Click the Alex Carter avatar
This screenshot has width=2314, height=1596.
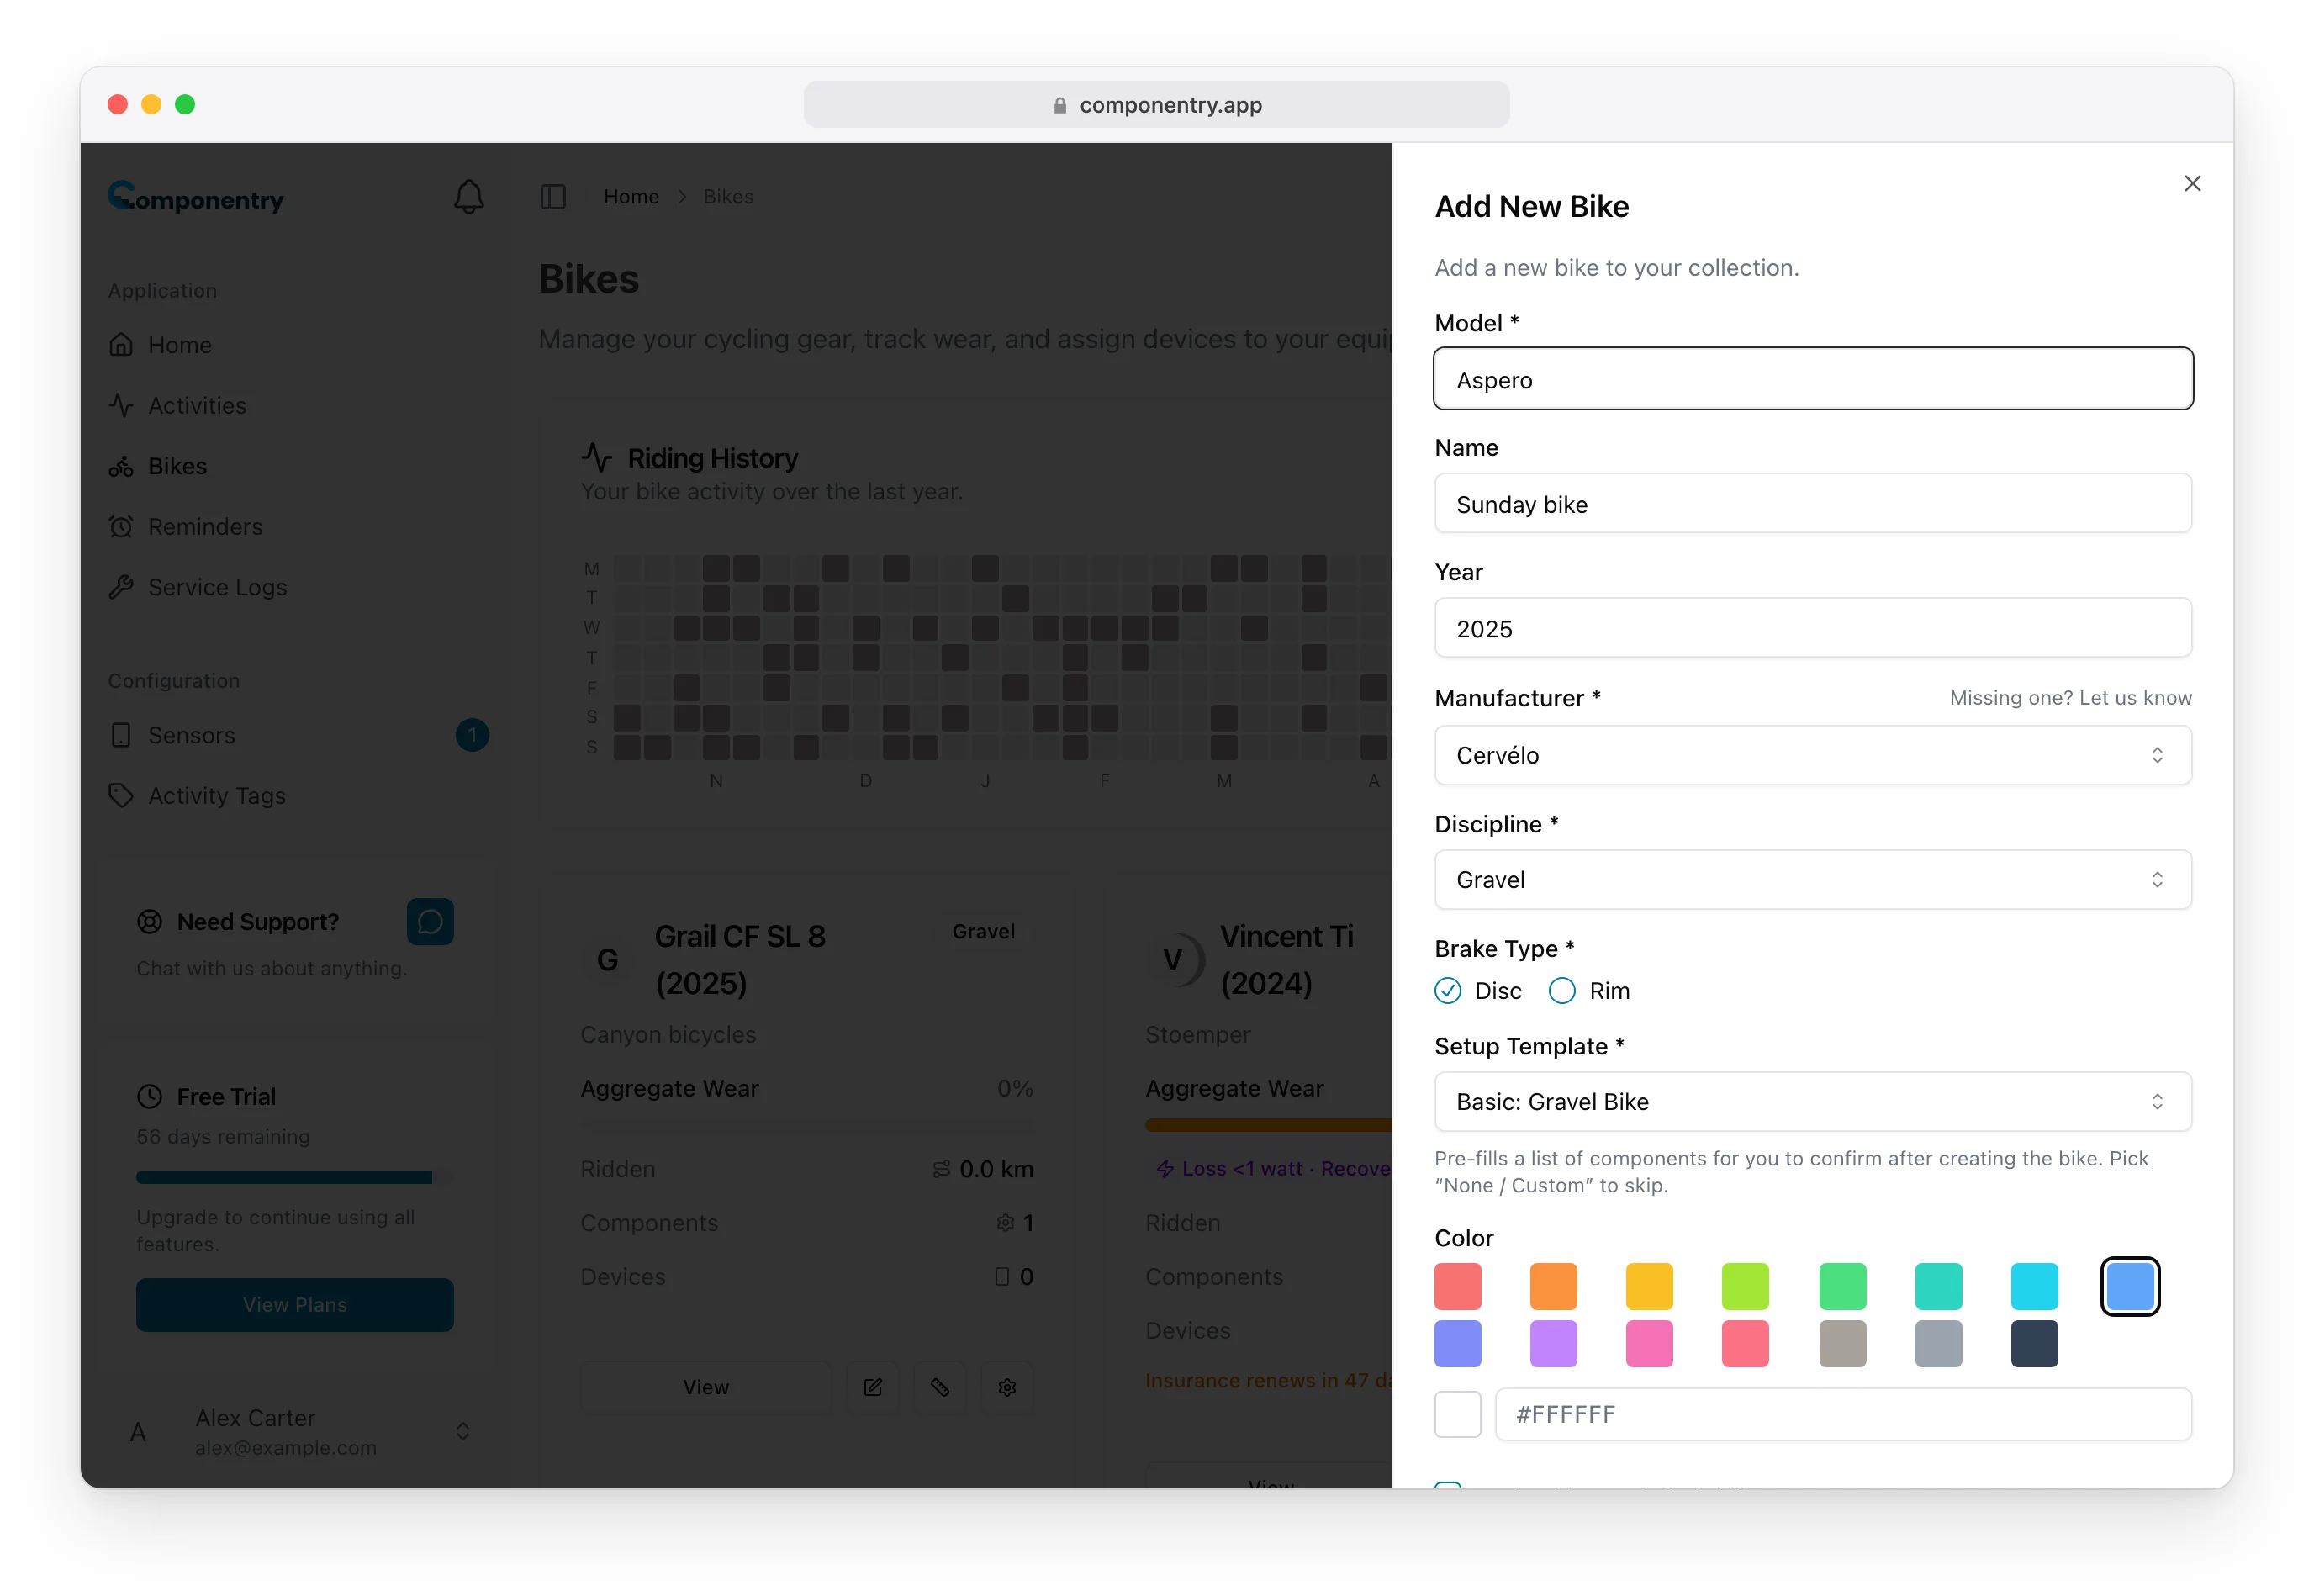(138, 1432)
